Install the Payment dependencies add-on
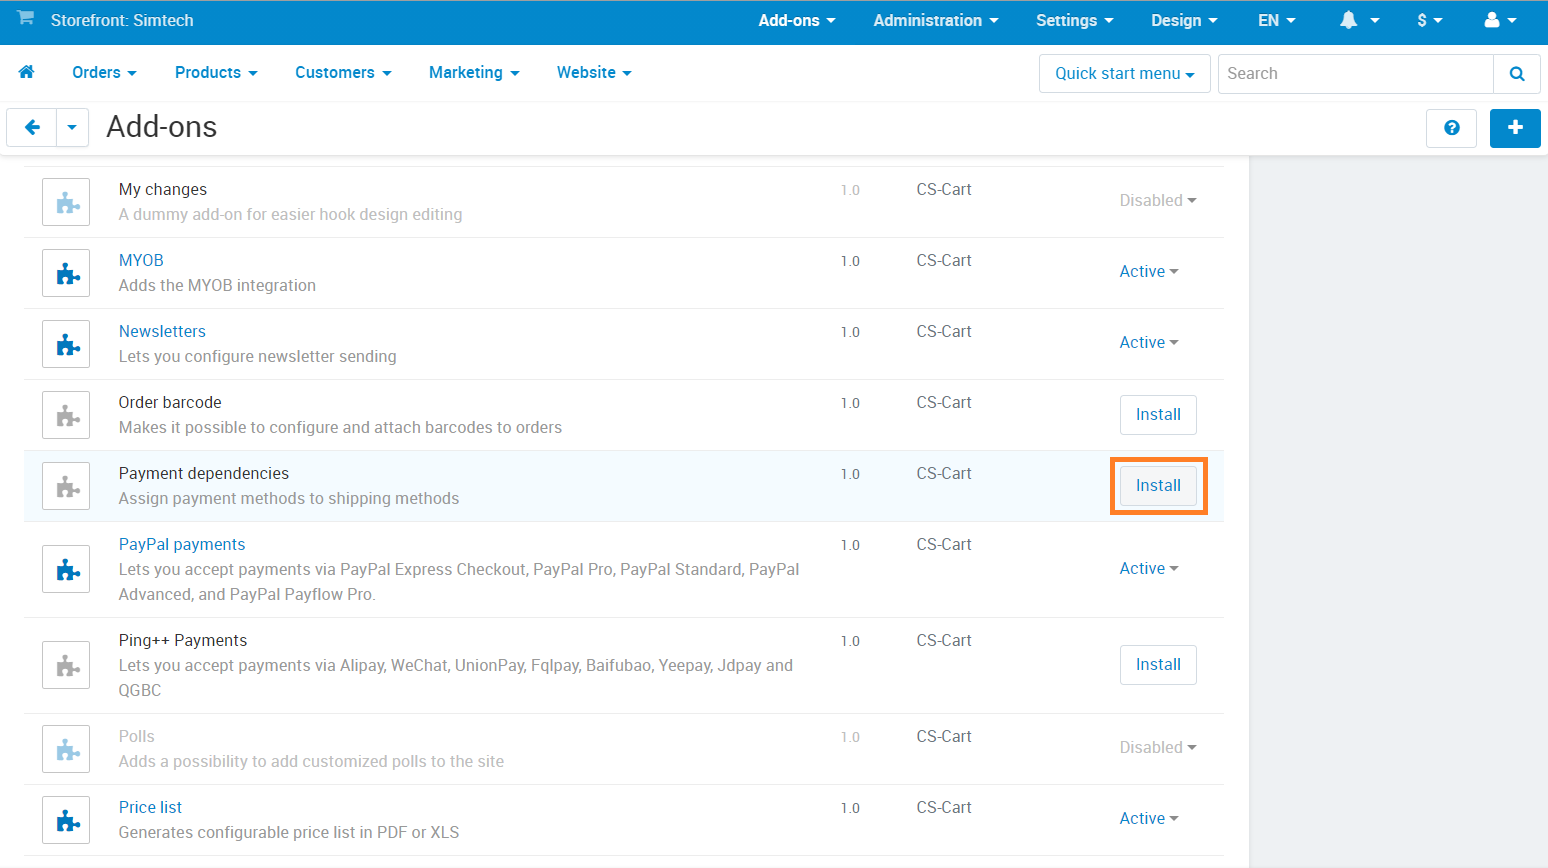The height and width of the screenshot is (868, 1548). (1158, 486)
